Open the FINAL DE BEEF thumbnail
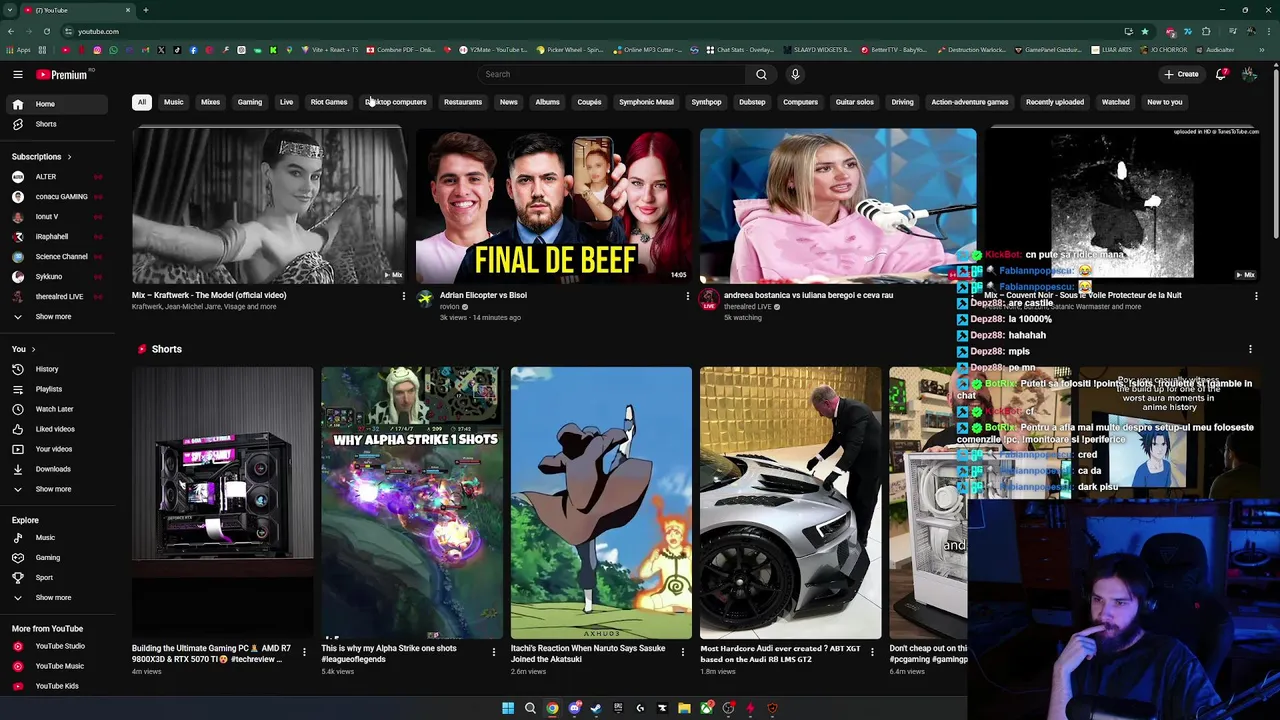Viewport: 1280px width, 720px height. [x=553, y=206]
